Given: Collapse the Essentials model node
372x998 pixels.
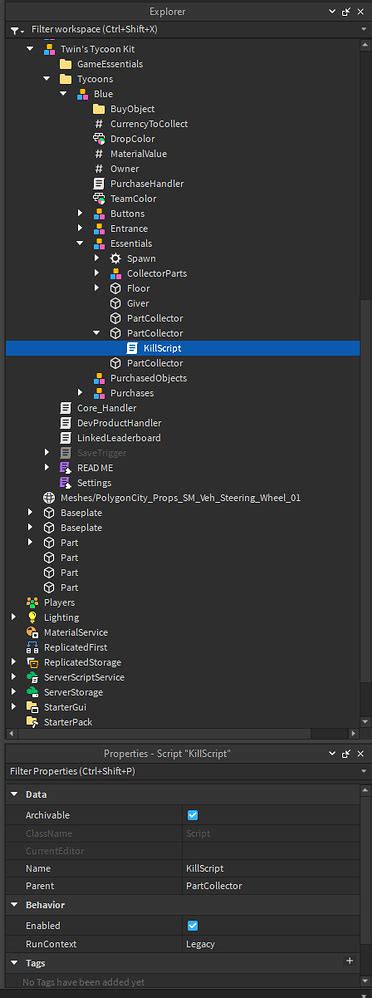Looking at the screenshot, I should tap(80, 244).
